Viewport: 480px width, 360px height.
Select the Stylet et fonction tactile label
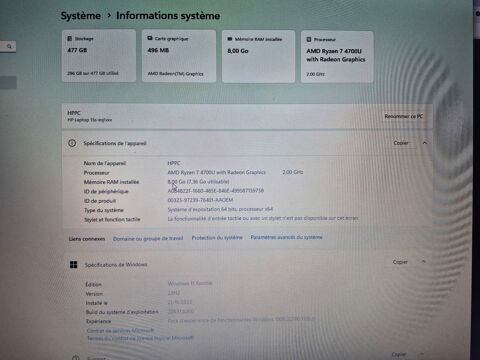(x=112, y=219)
